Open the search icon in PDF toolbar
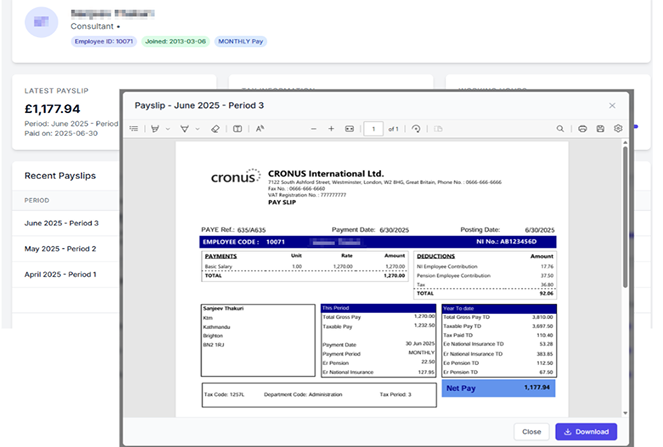The height and width of the screenshot is (447, 663). (560, 129)
